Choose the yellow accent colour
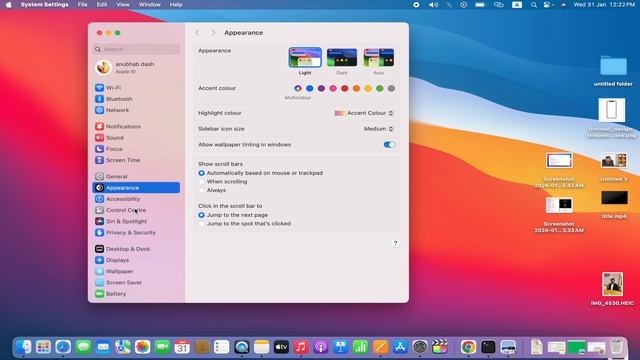 click(368, 88)
